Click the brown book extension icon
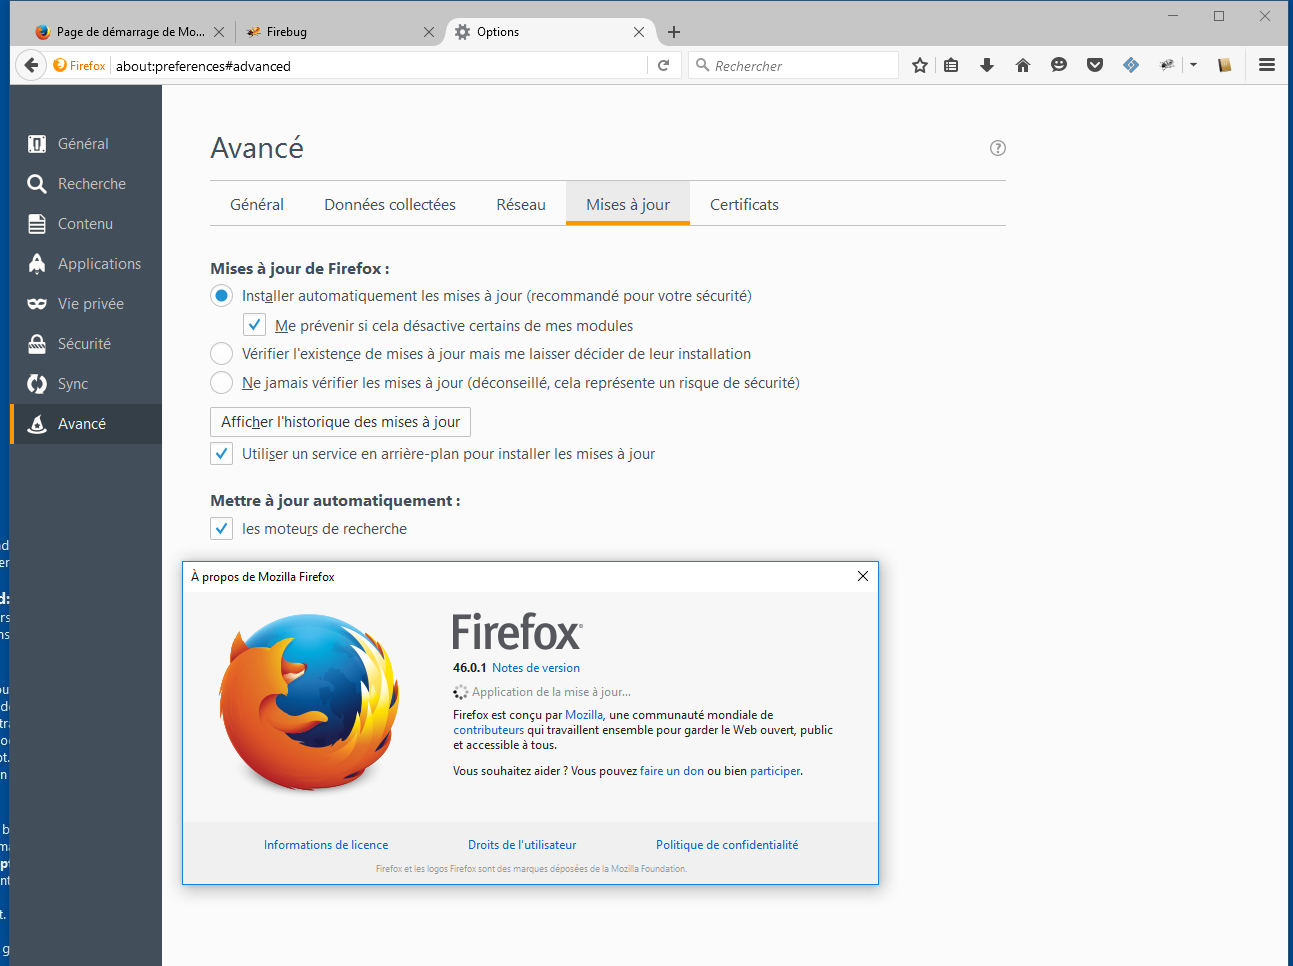Viewport: 1293px width, 966px height. 1224,65
